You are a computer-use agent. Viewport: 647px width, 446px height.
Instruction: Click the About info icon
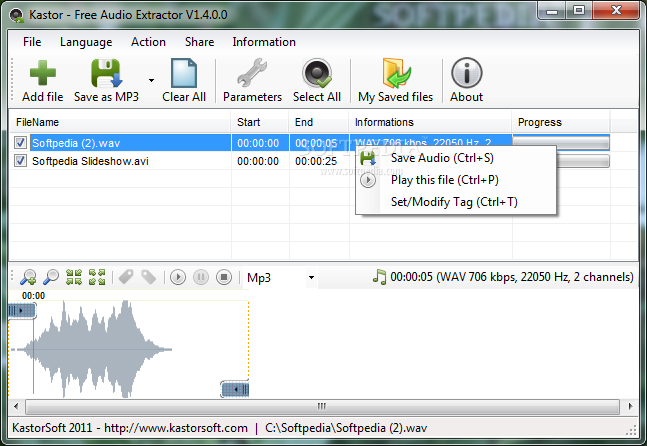click(x=467, y=73)
